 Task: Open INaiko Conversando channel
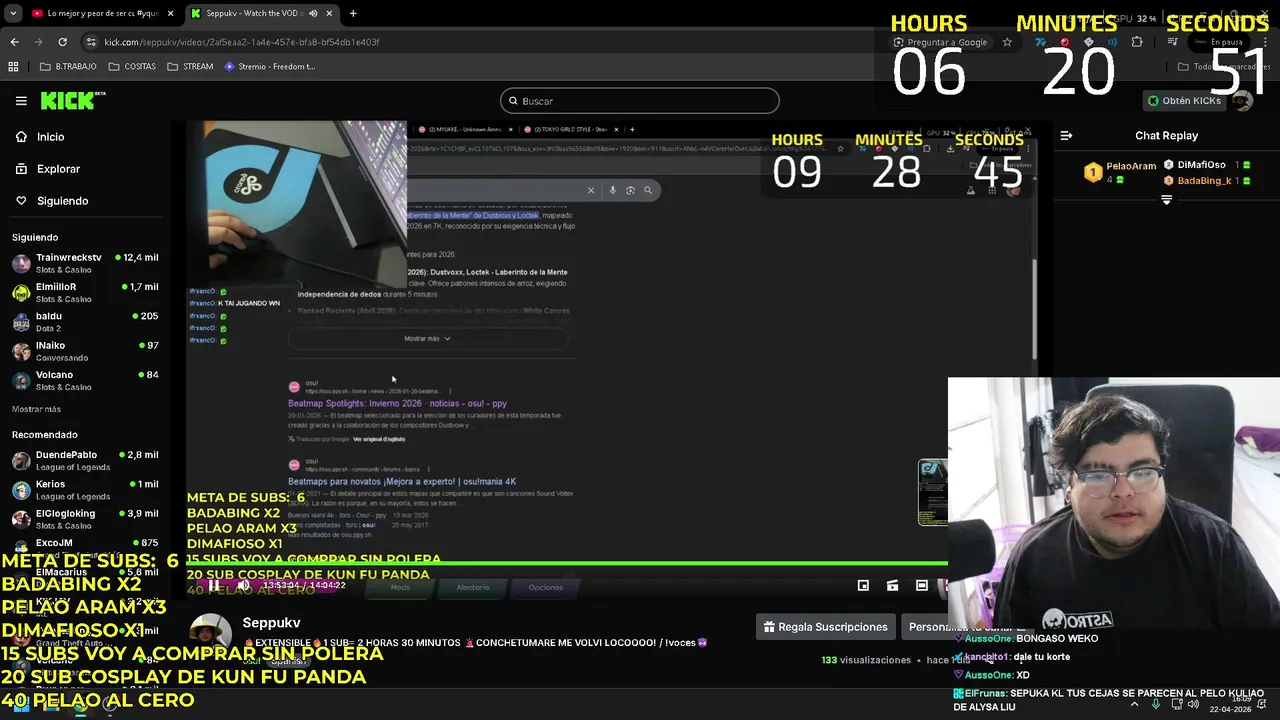[85, 351]
